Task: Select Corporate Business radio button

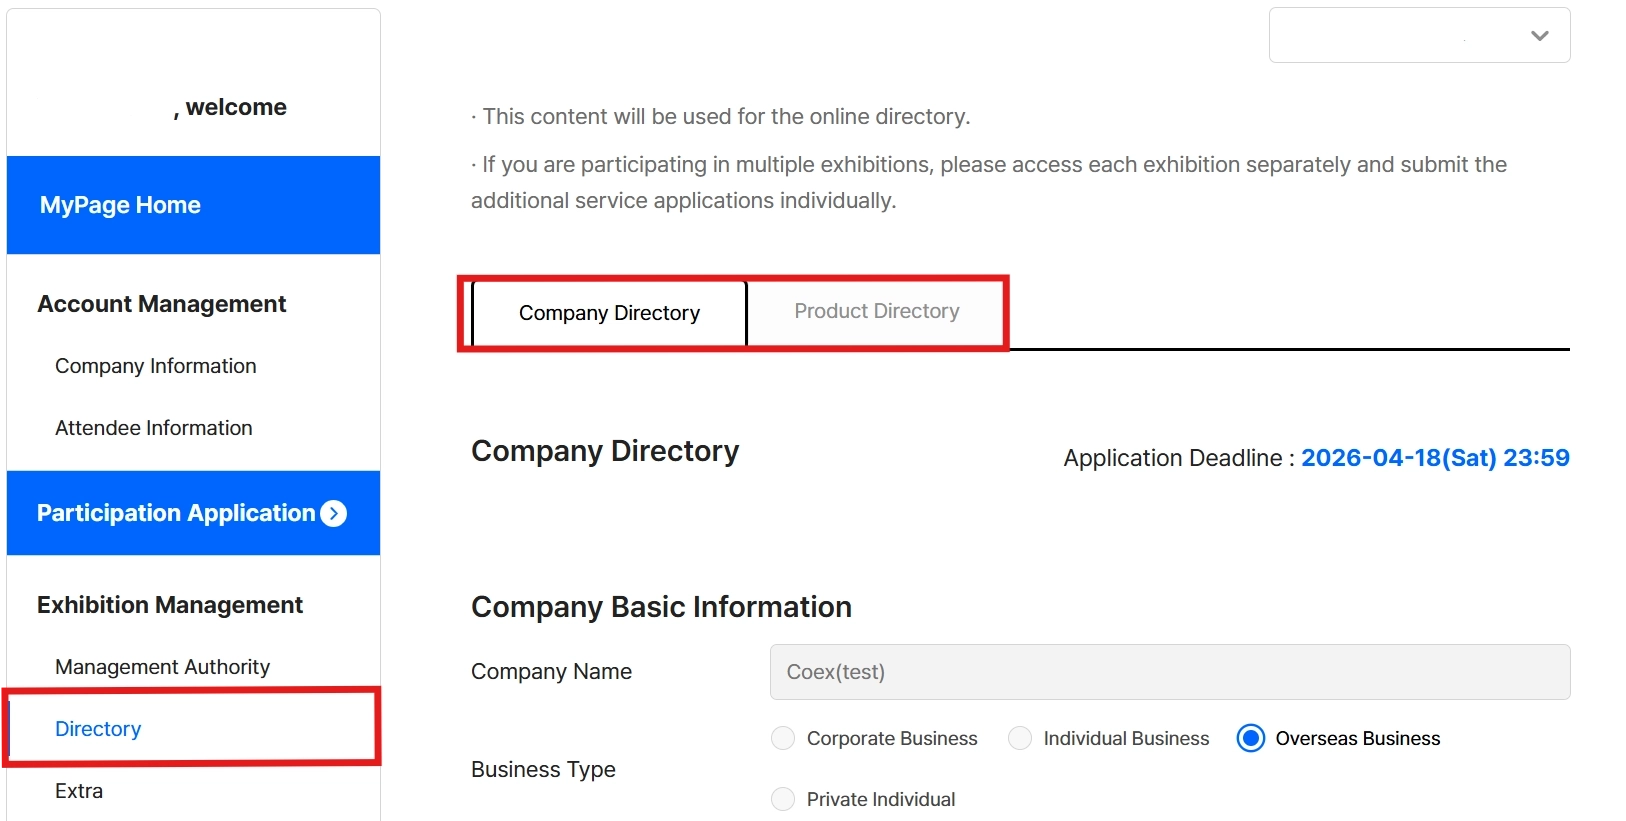Action: pos(783,738)
